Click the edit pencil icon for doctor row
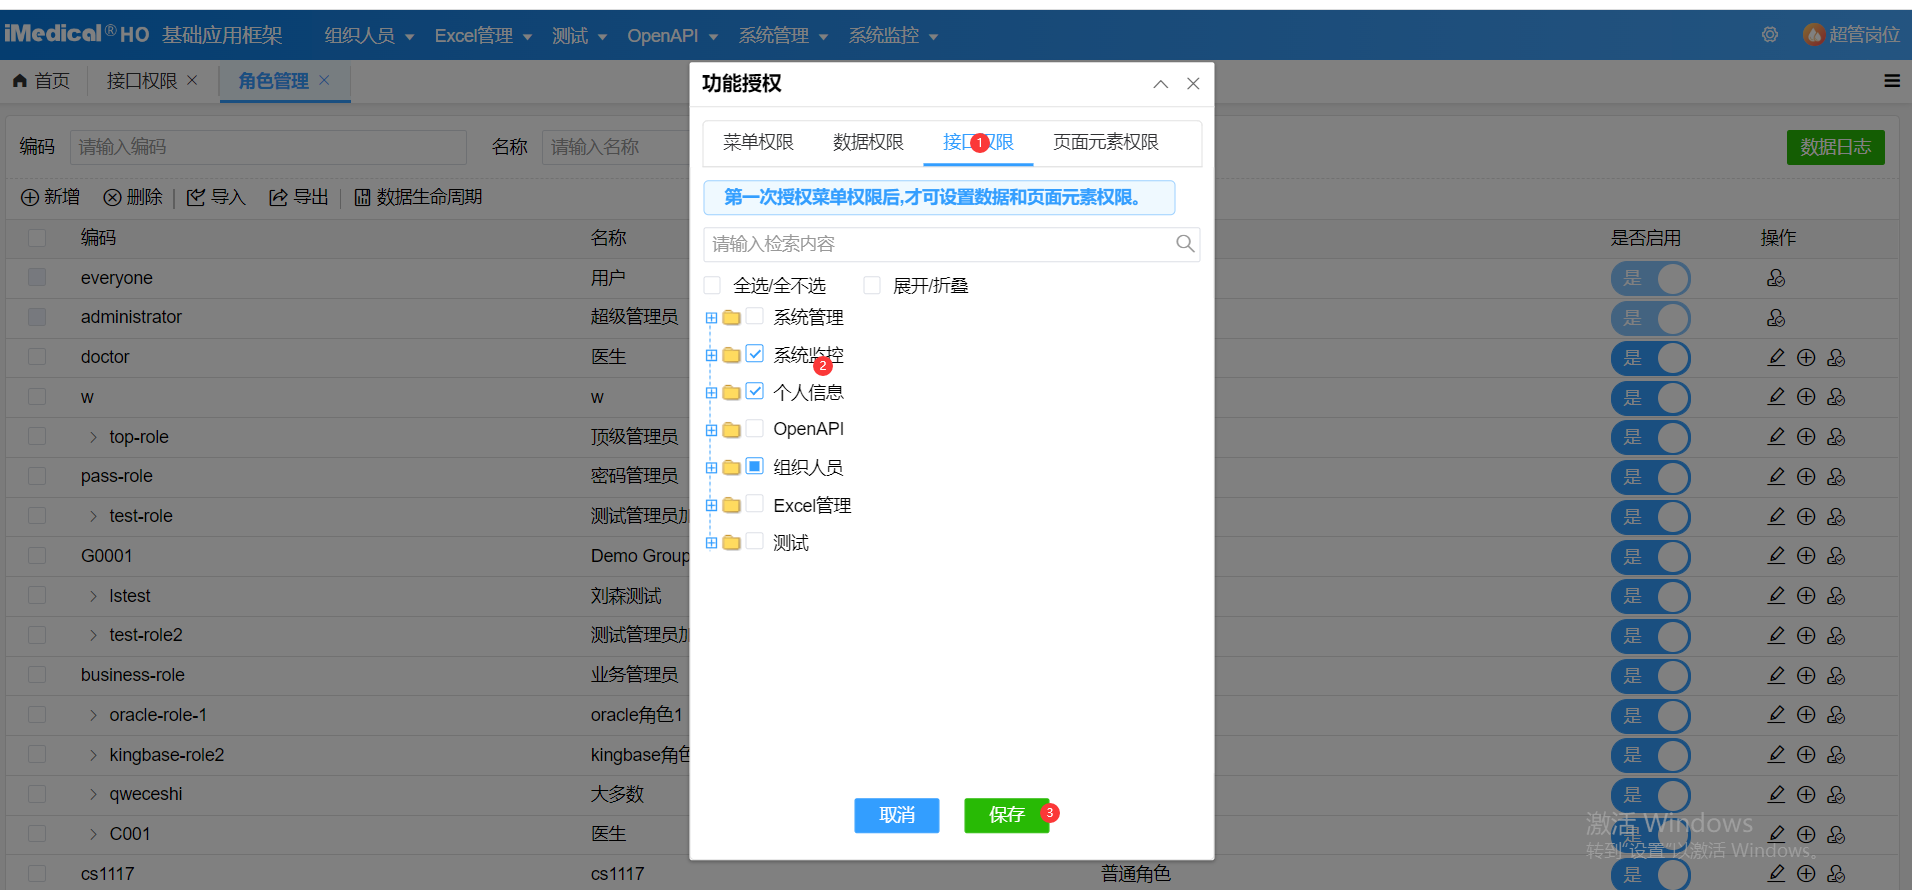The image size is (1919, 890). 1776,357
